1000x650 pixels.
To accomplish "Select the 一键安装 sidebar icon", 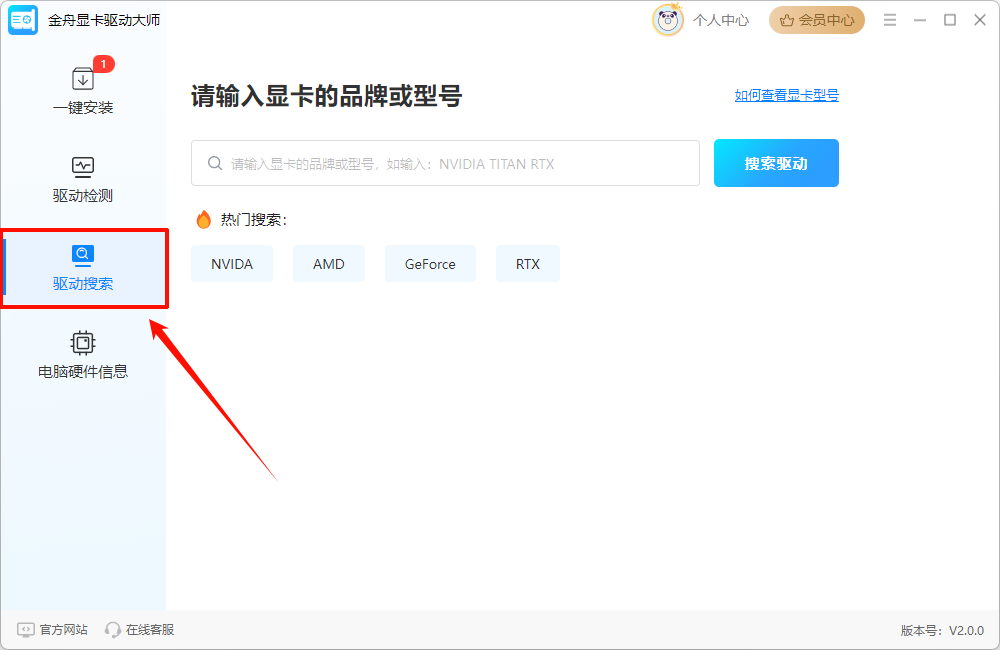I will coord(83,78).
